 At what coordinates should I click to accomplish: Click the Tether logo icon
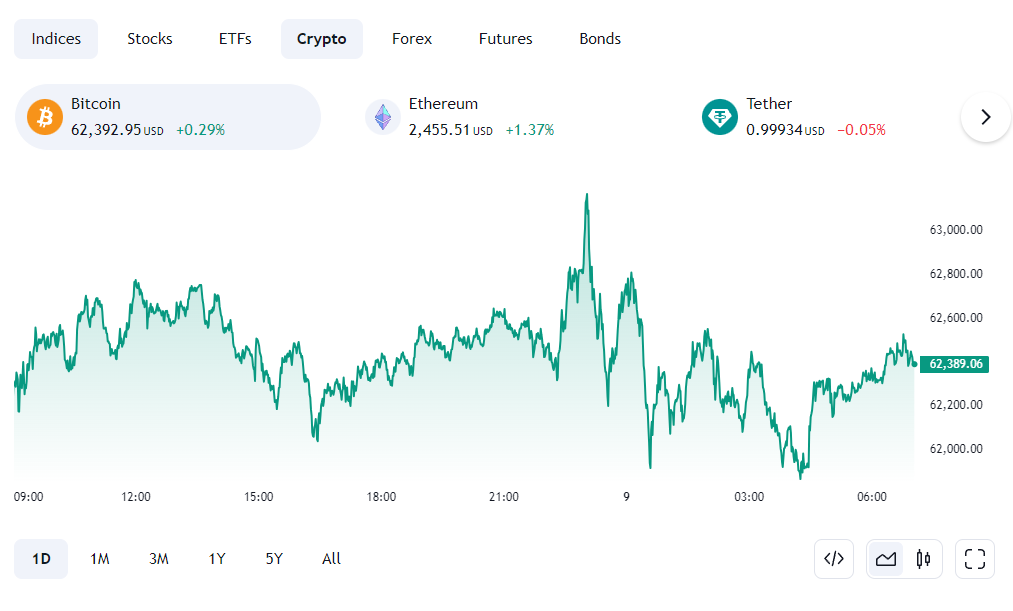[720, 117]
